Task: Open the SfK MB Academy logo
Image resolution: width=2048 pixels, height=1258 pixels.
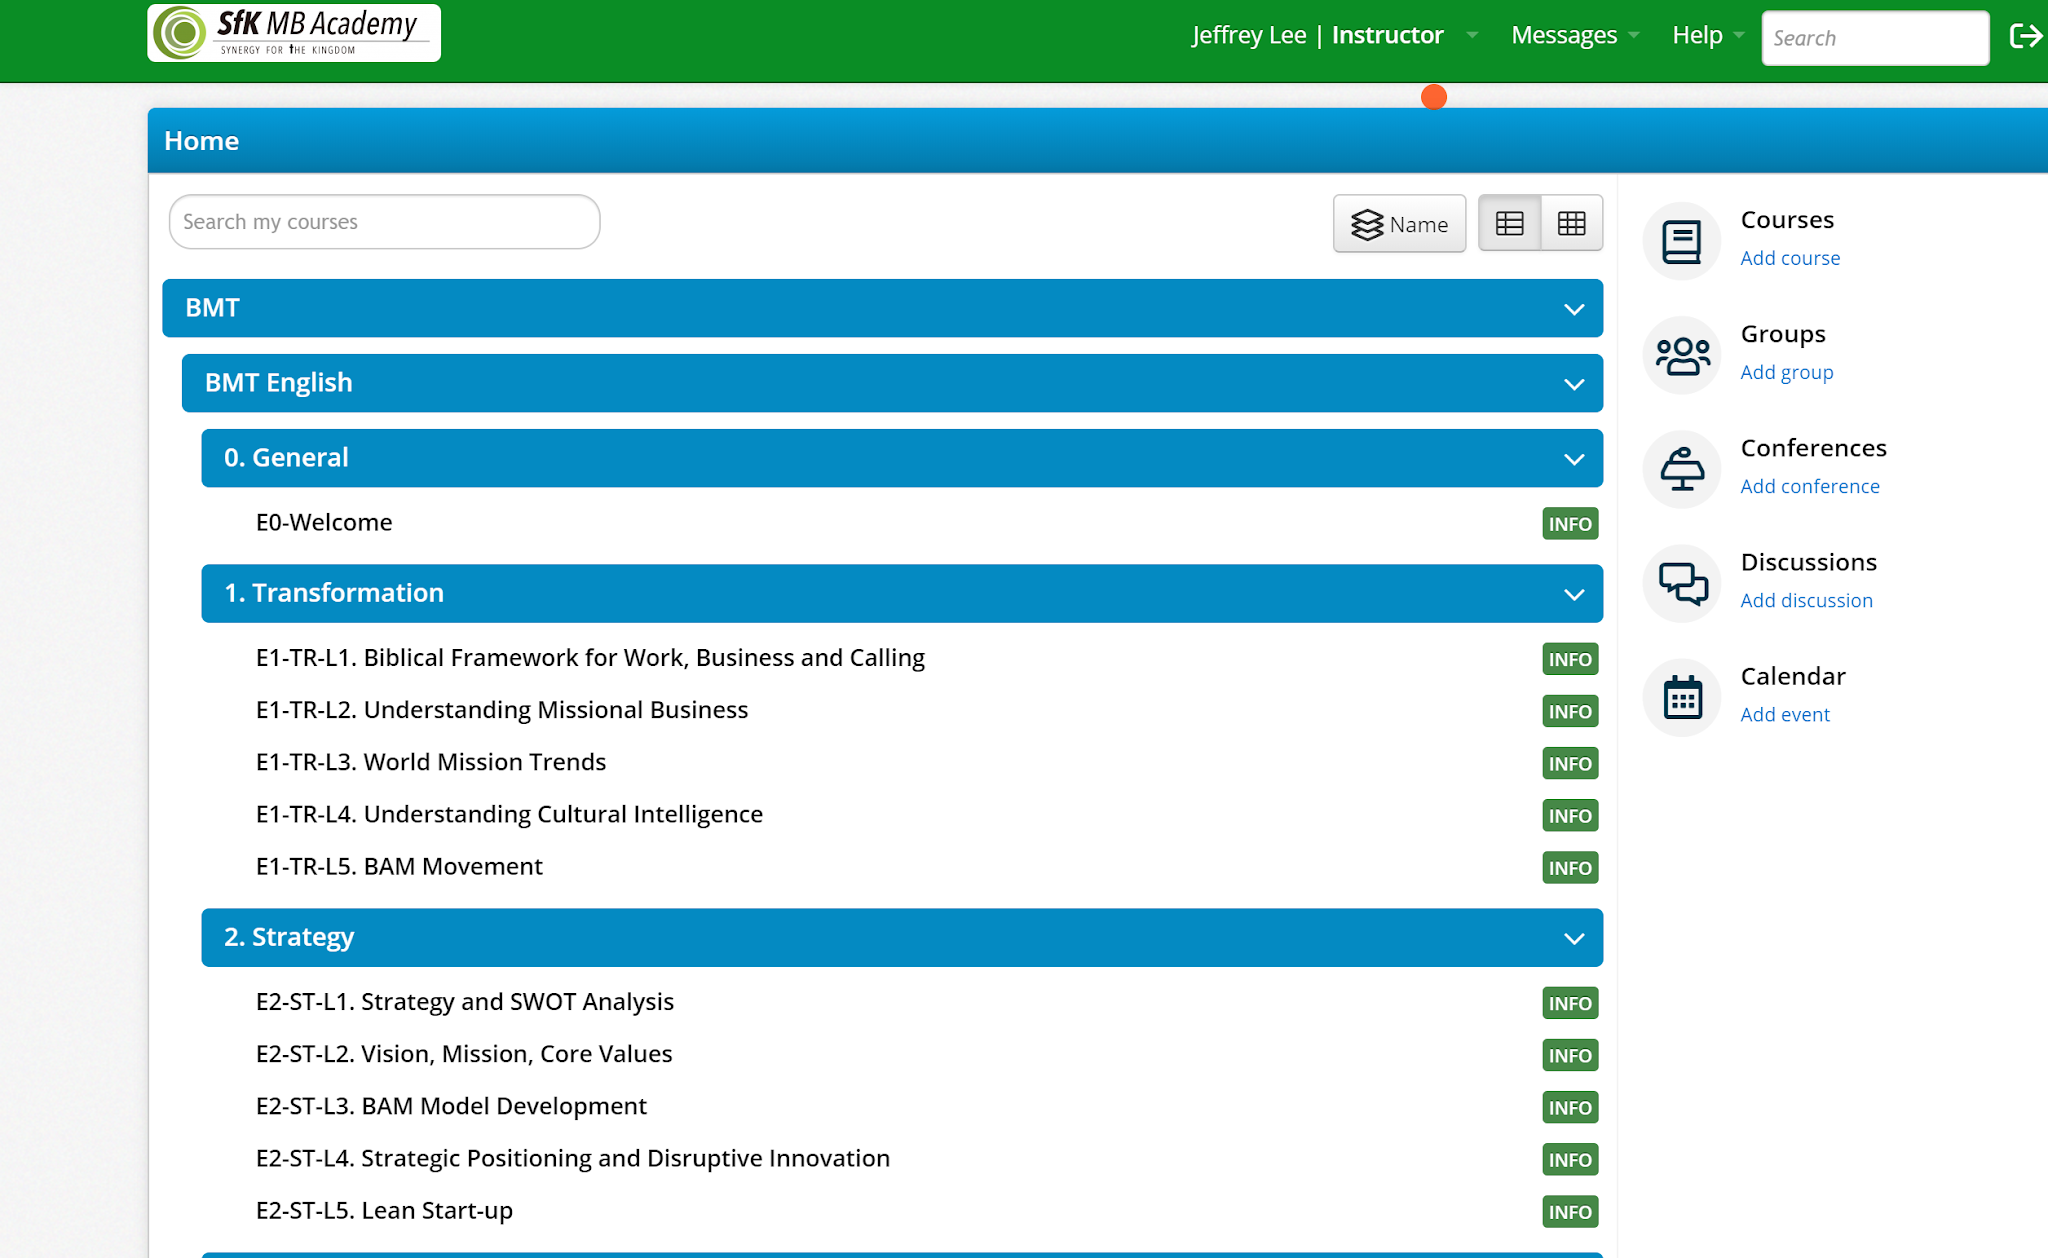Action: (294, 33)
